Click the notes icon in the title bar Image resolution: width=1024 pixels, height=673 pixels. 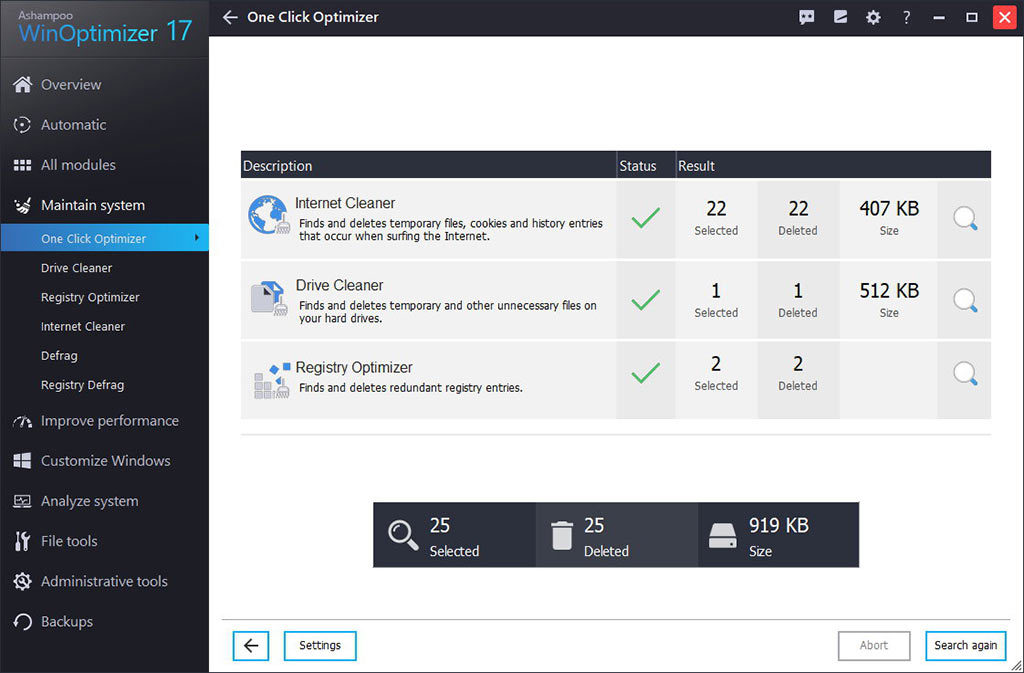[x=840, y=17]
